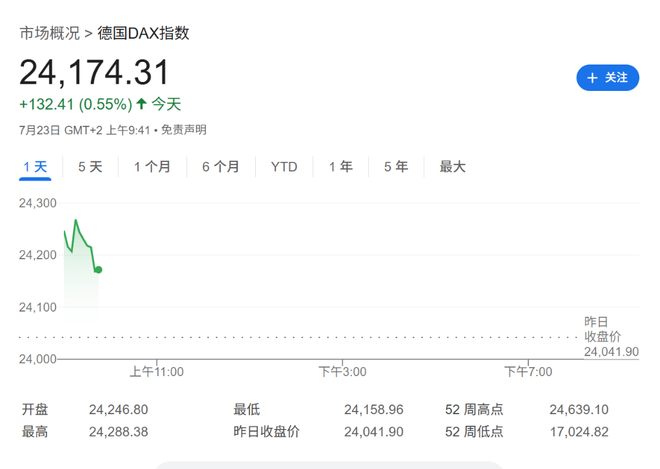Click the green current-price dot on chart

(x=98, y=270)
